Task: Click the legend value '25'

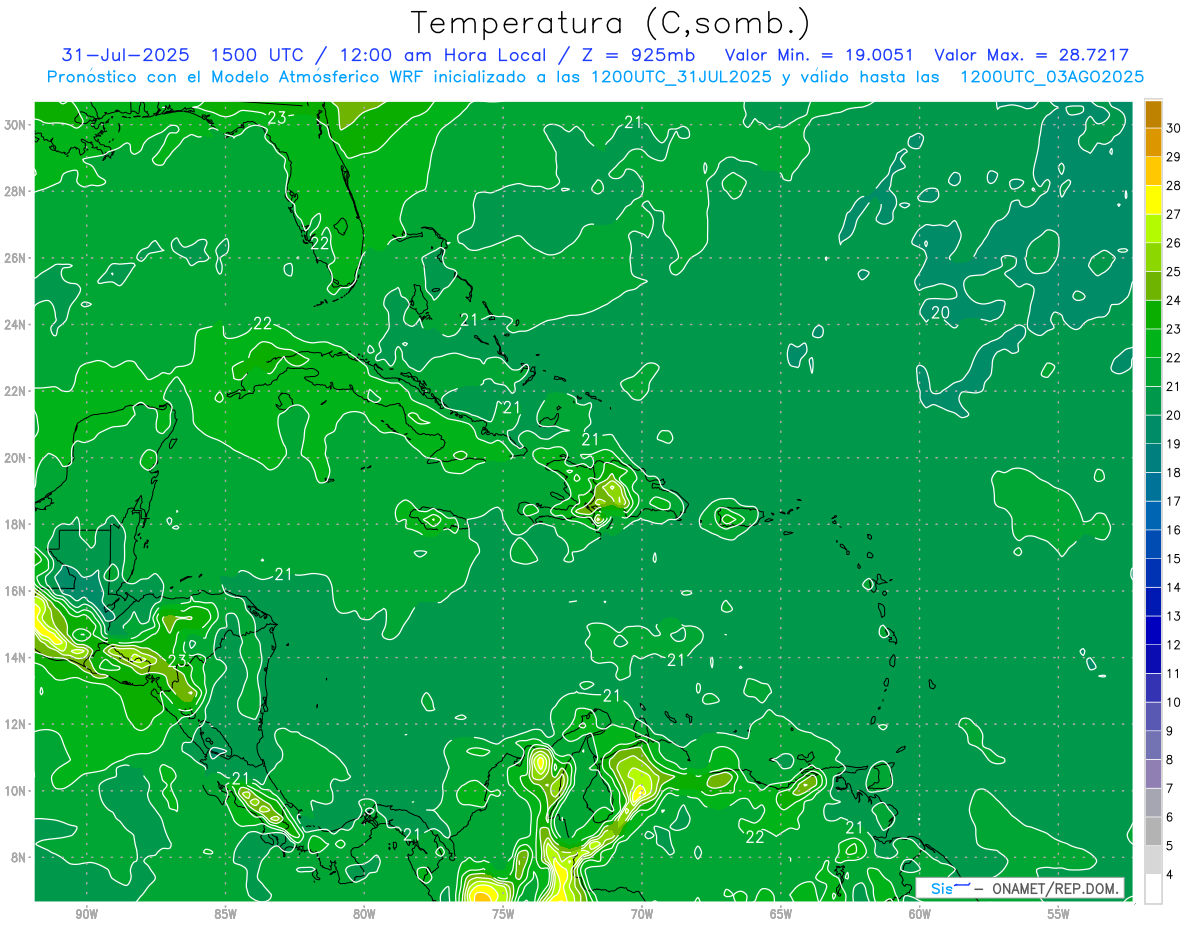Action: click(x=1174, y=272)
